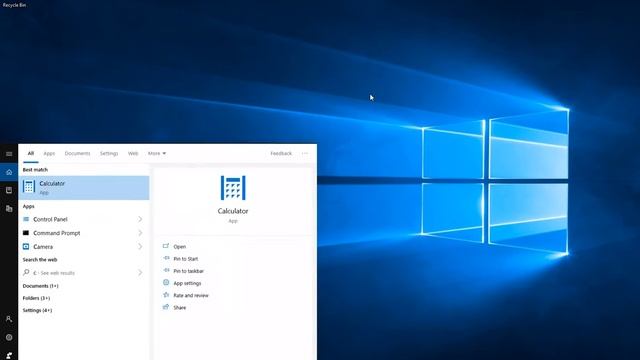Switch to the Apps filter tab
Image resolution: width=640 pixels, height=360 pixels.
(x=49, y=153)
